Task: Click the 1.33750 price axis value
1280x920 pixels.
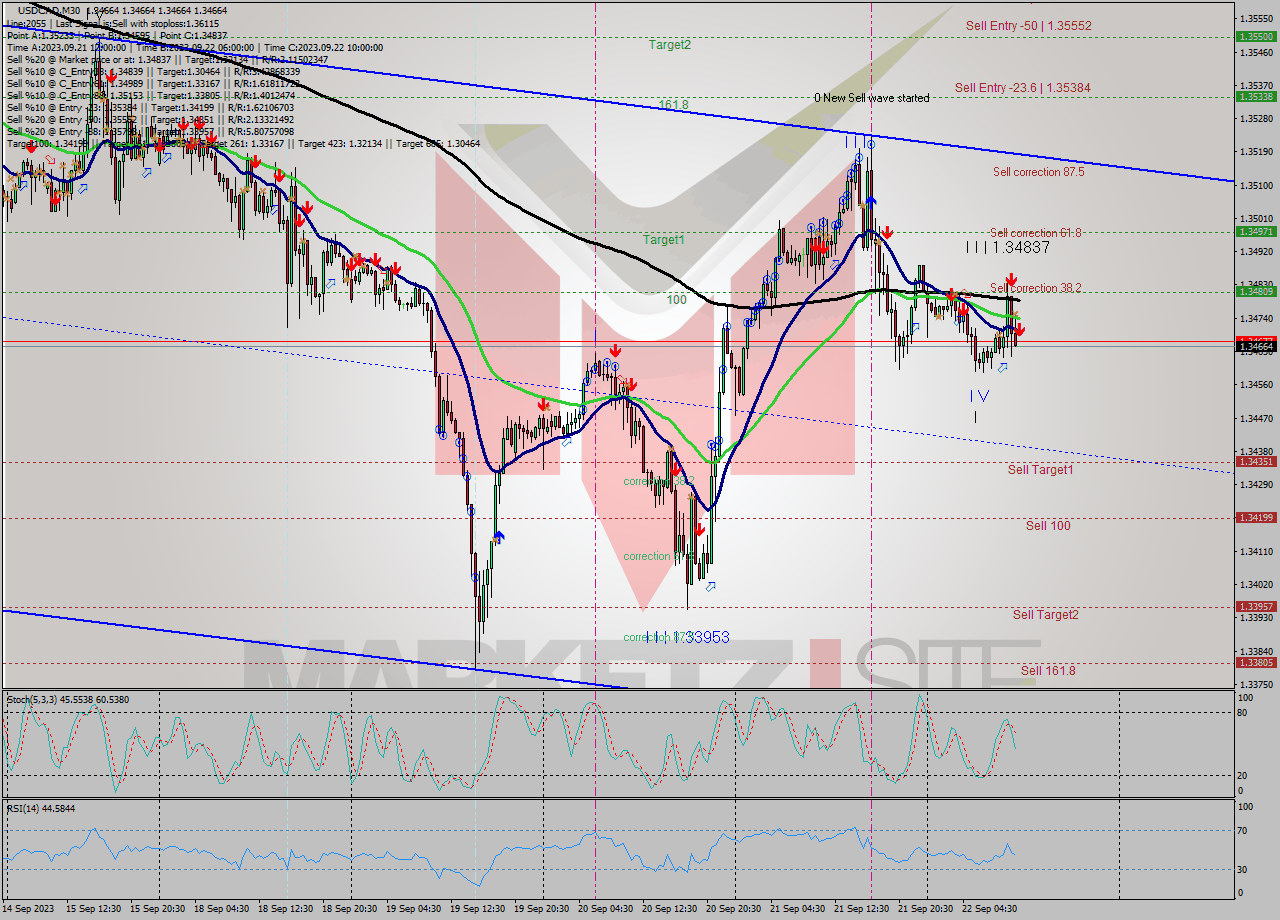Action: 1256,685
